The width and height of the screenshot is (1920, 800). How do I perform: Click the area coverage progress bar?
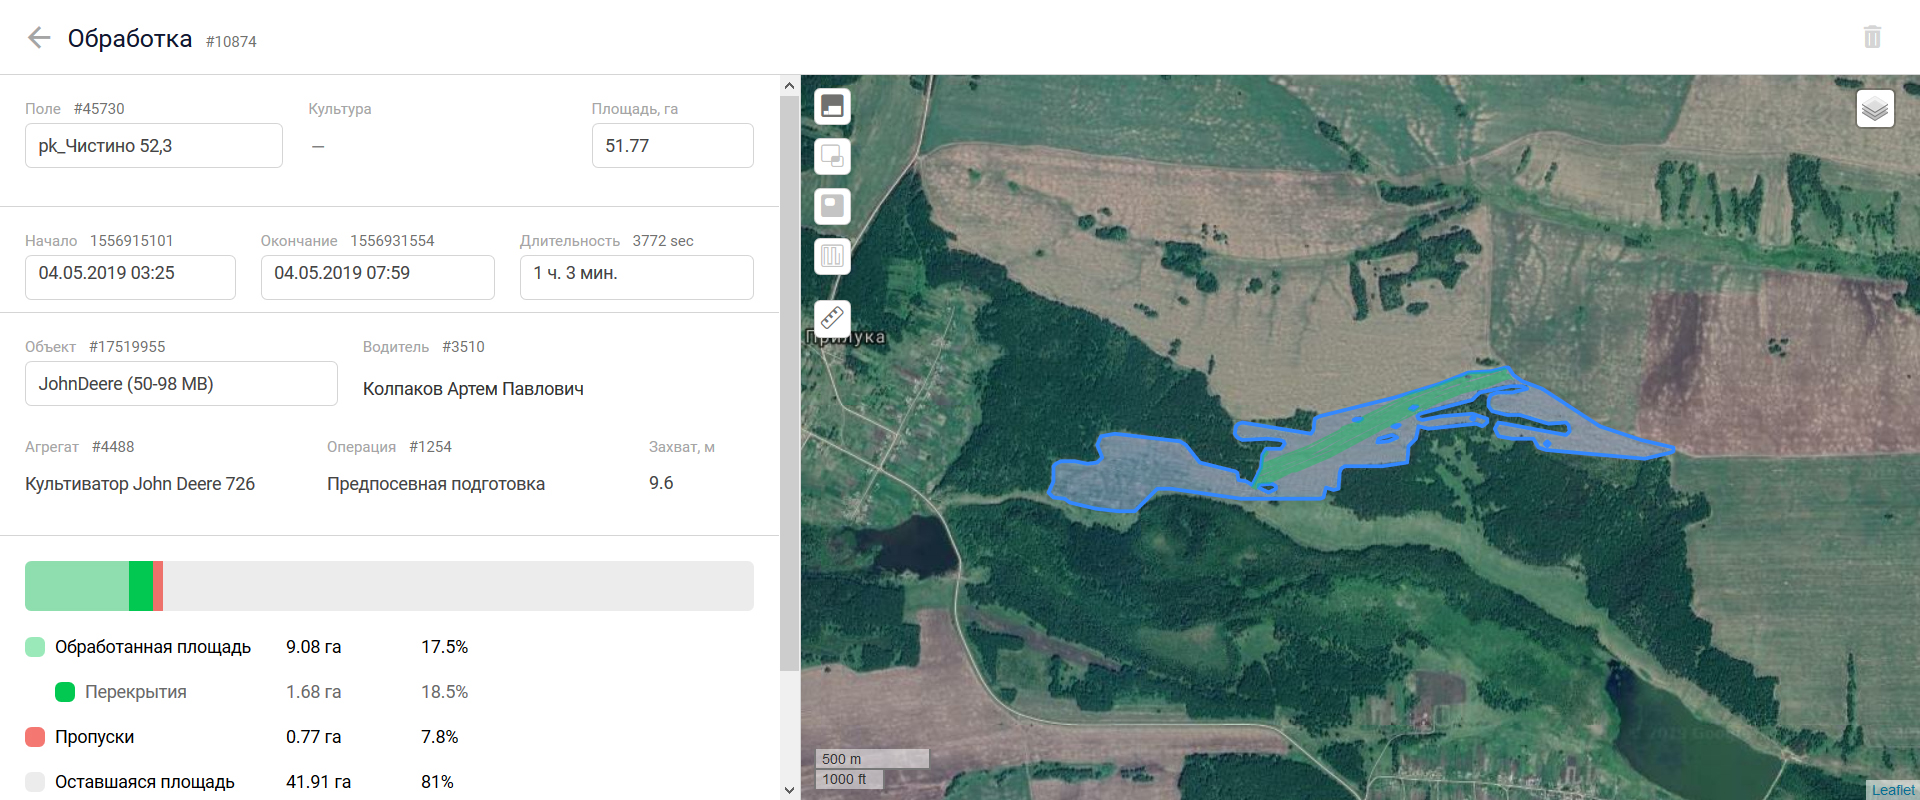(x=389, y=586)
